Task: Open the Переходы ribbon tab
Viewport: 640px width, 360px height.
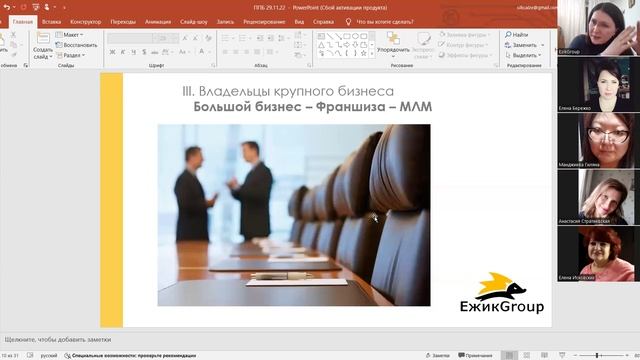Action: pyautogui.click(x=123, y=22)
